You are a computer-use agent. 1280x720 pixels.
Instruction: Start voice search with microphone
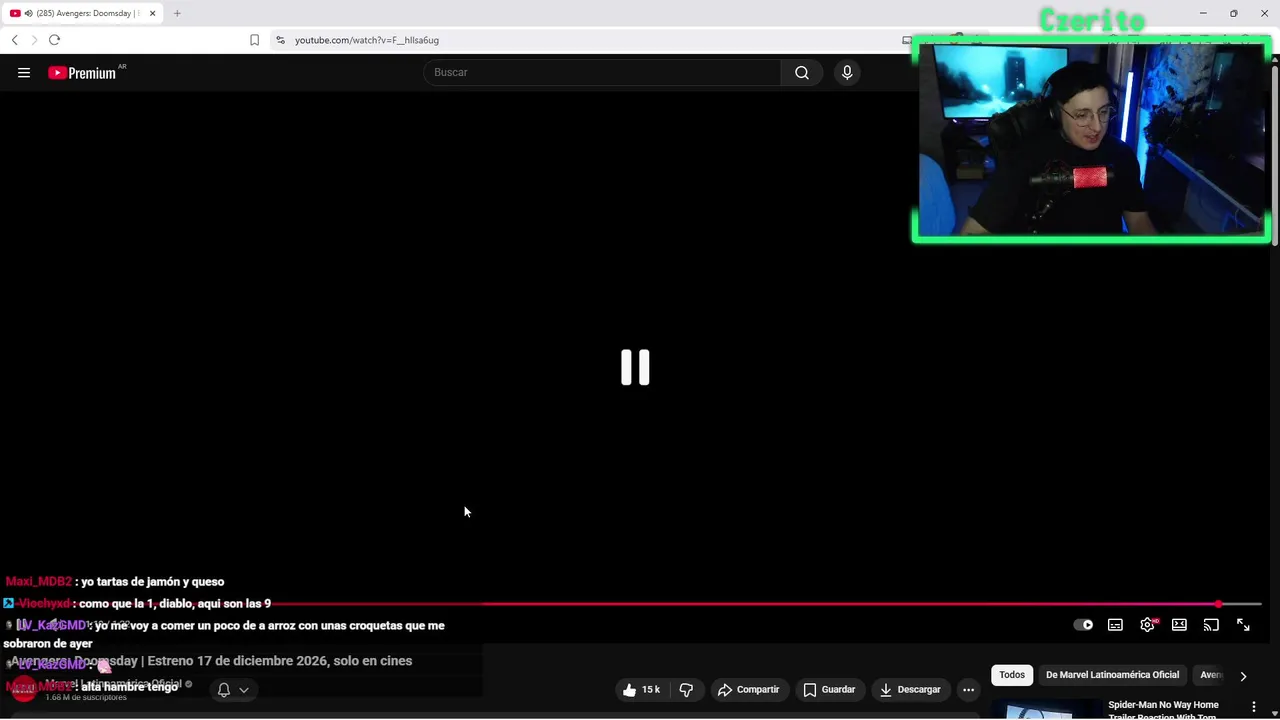847,72
